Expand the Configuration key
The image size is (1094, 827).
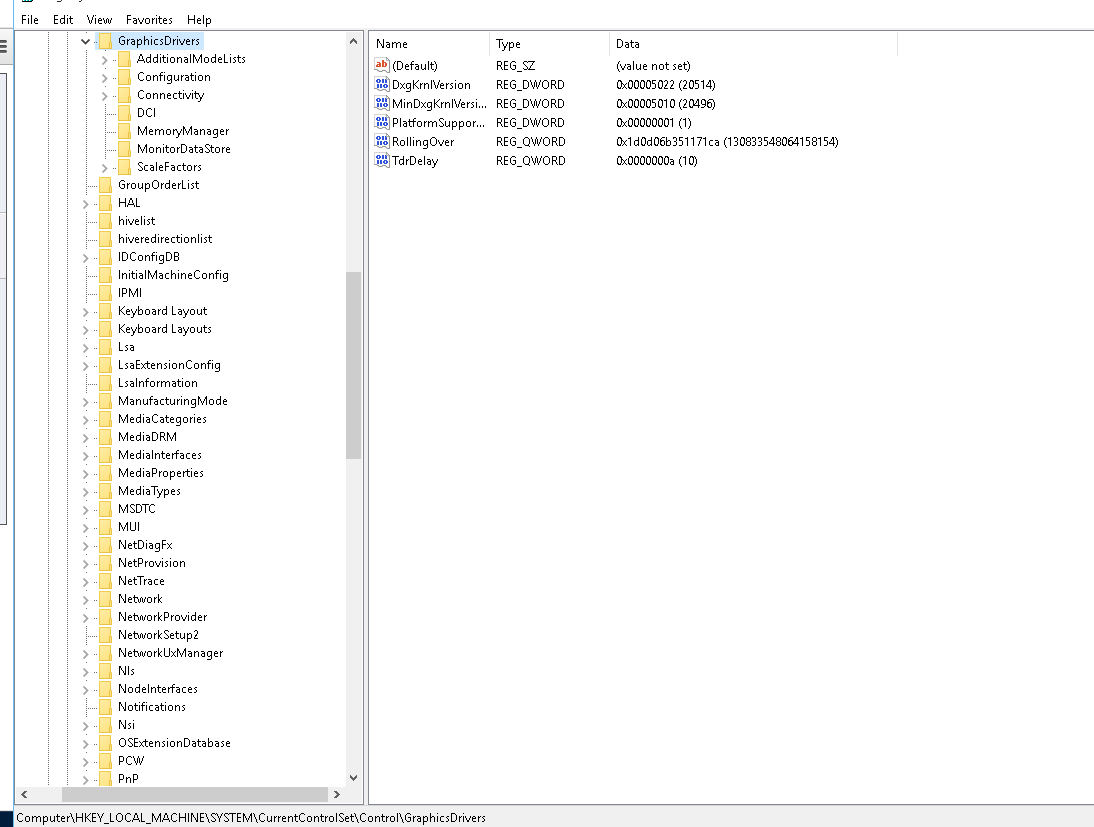point(105,78)
